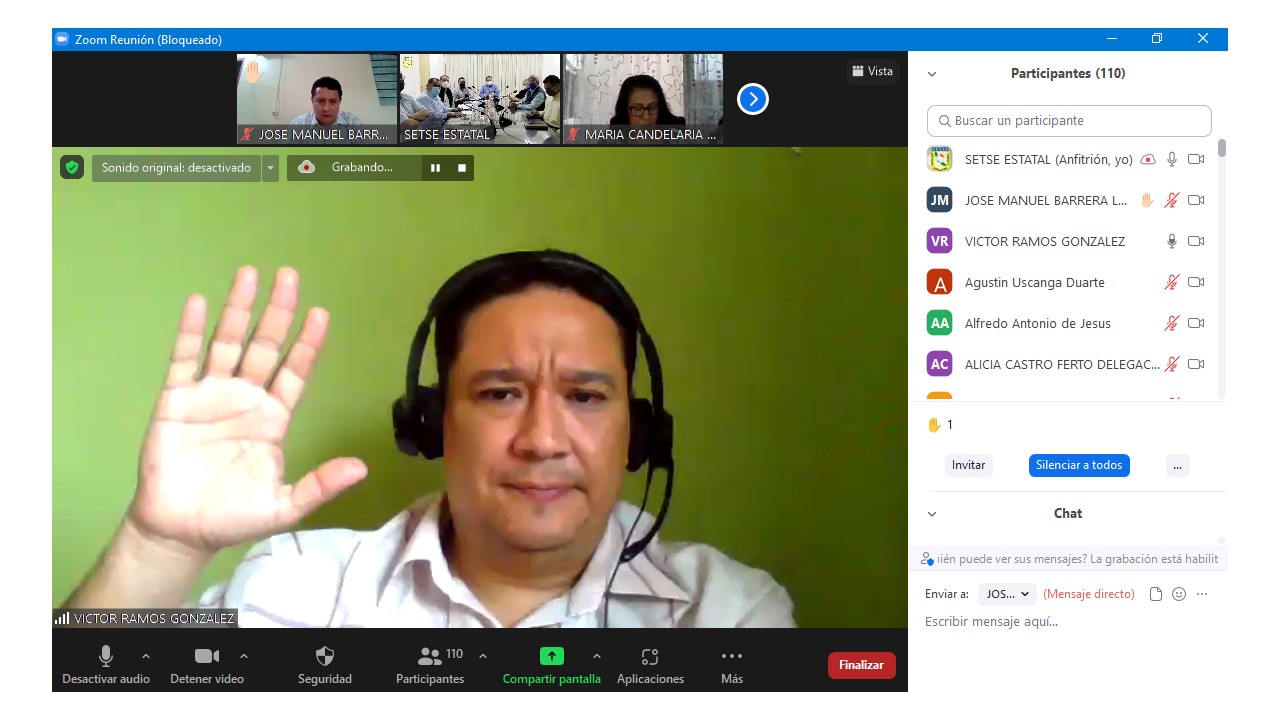Open Enviar a recipient dropdown
The image size is (1280, 720).
1007,594
